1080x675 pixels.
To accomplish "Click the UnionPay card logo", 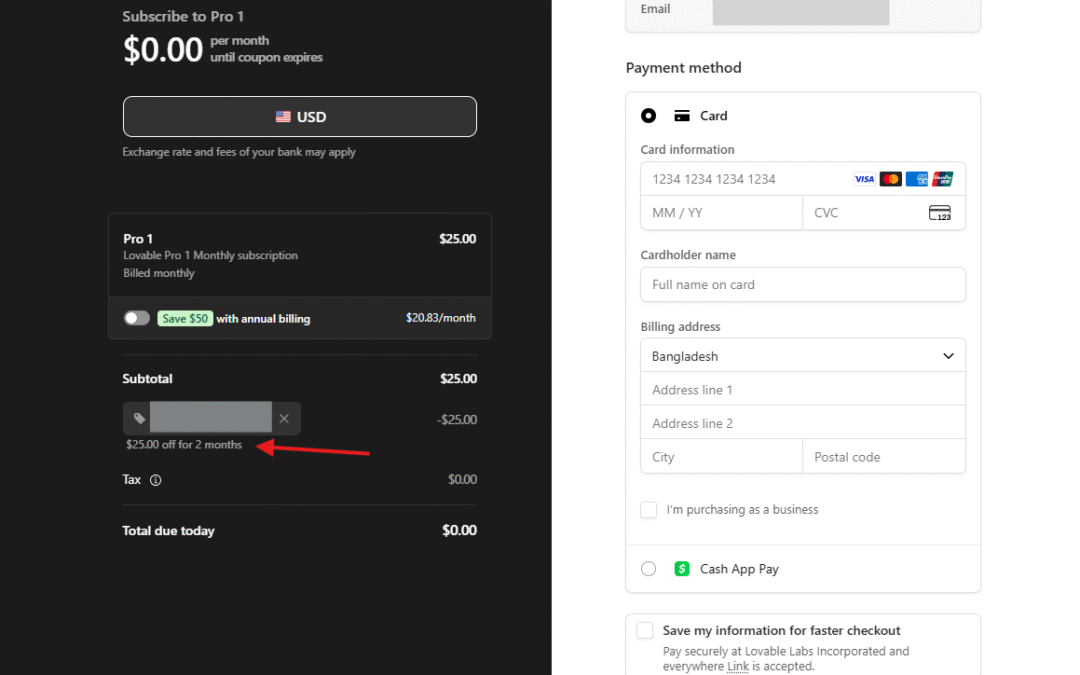I will tap(942, 179).
